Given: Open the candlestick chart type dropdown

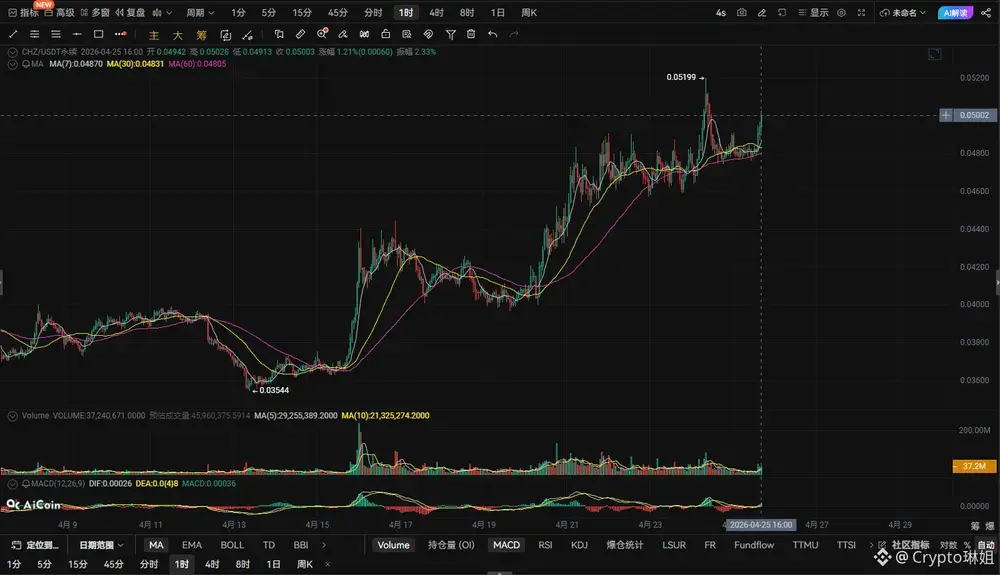Looking at the screenshot, I should 162,13.
